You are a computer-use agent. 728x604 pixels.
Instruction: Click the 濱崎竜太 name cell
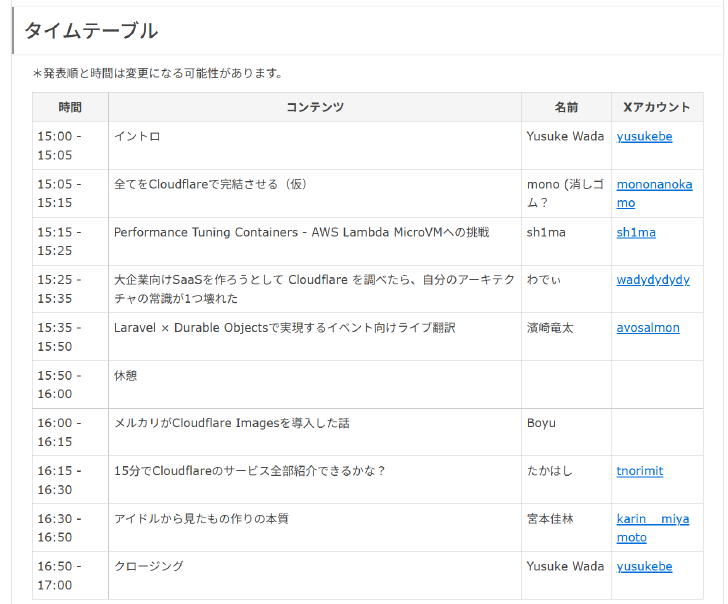[566, 337]
